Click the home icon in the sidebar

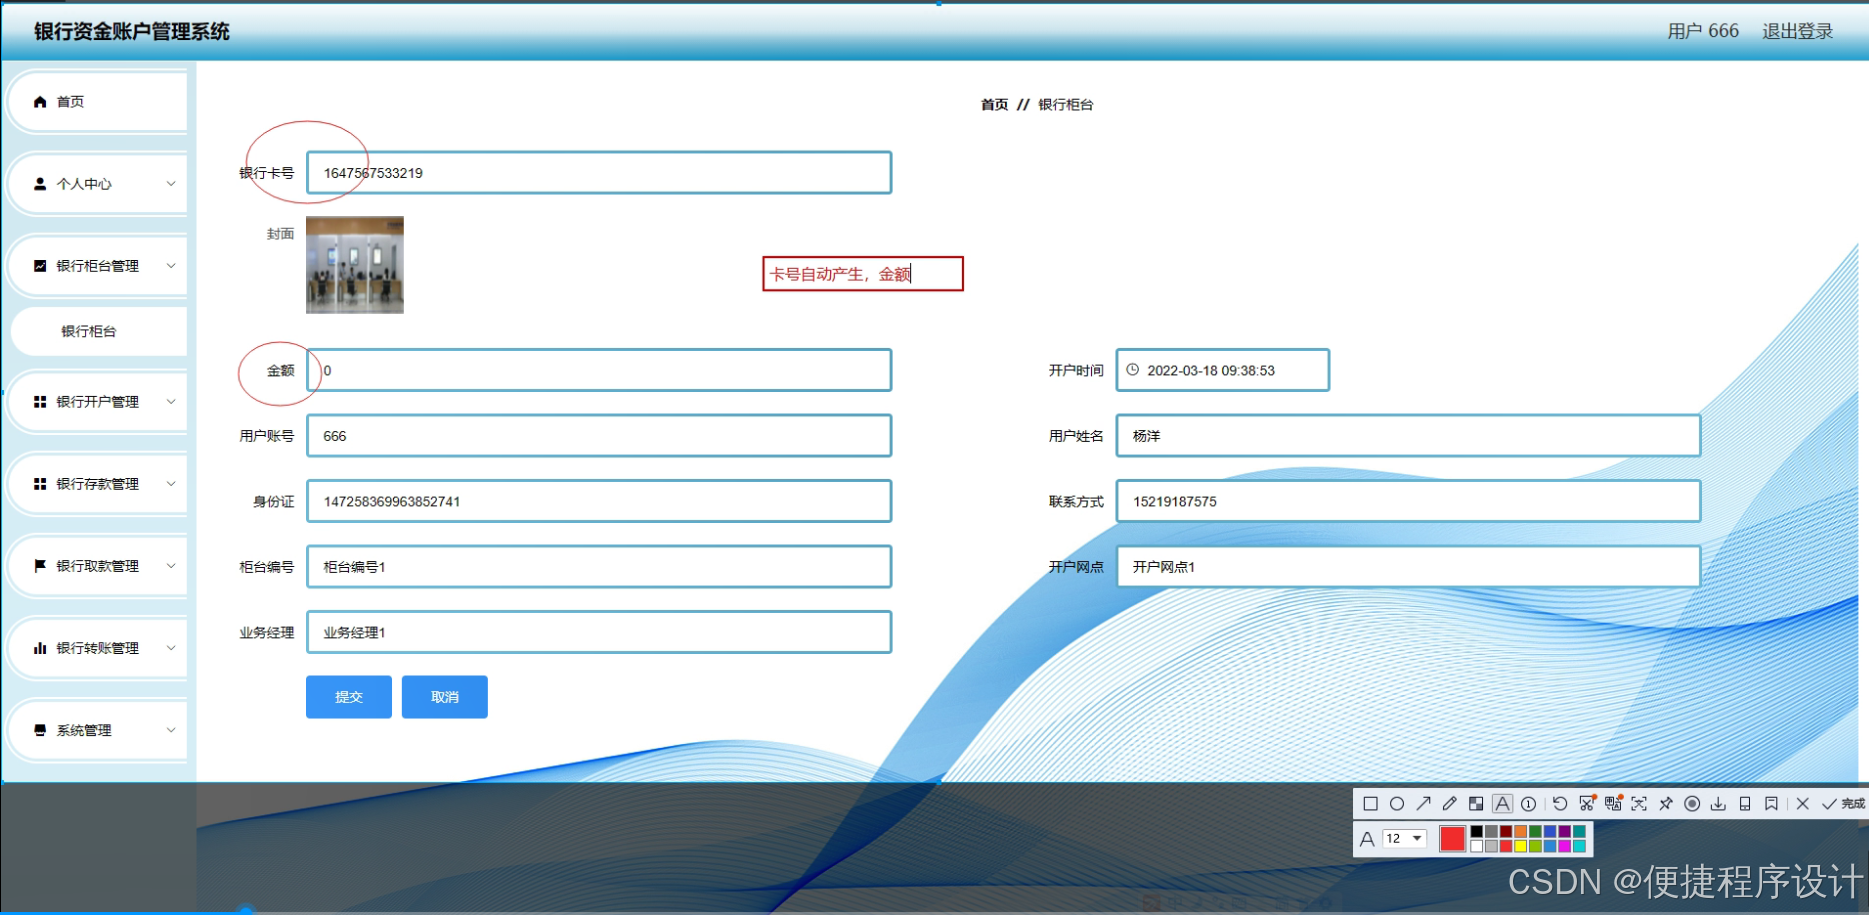point(40,101)
